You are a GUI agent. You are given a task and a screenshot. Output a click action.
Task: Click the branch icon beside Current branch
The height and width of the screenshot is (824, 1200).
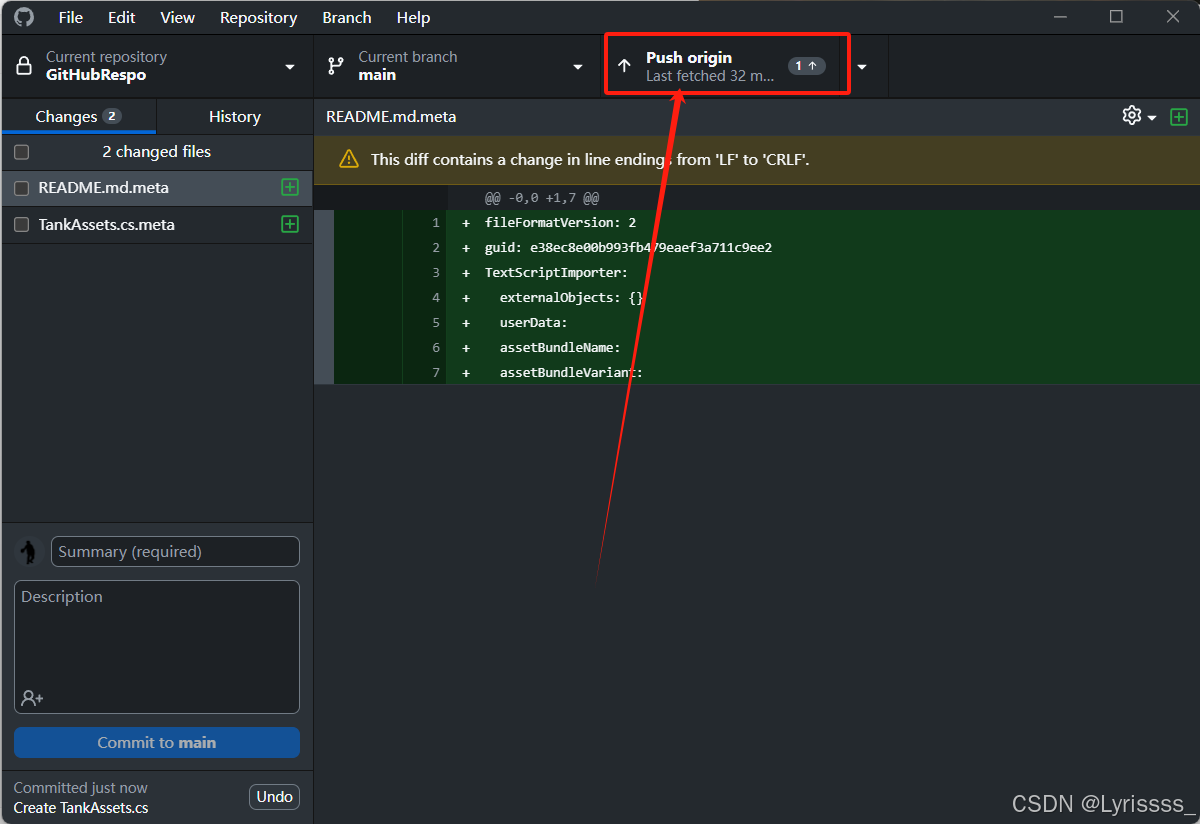pos(336,66)
